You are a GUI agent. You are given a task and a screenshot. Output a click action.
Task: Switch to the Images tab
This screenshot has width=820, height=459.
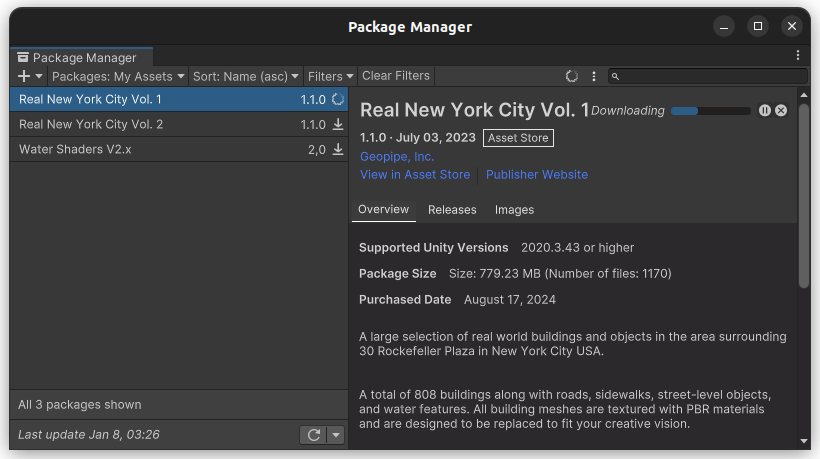(x=514, y=210)
